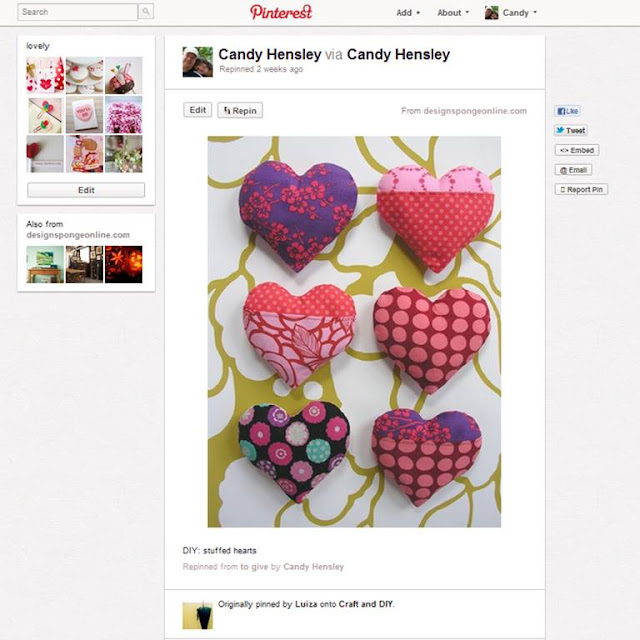Focus the Search input field
This screenshot has height=640, width=640.
click(78, 12)
